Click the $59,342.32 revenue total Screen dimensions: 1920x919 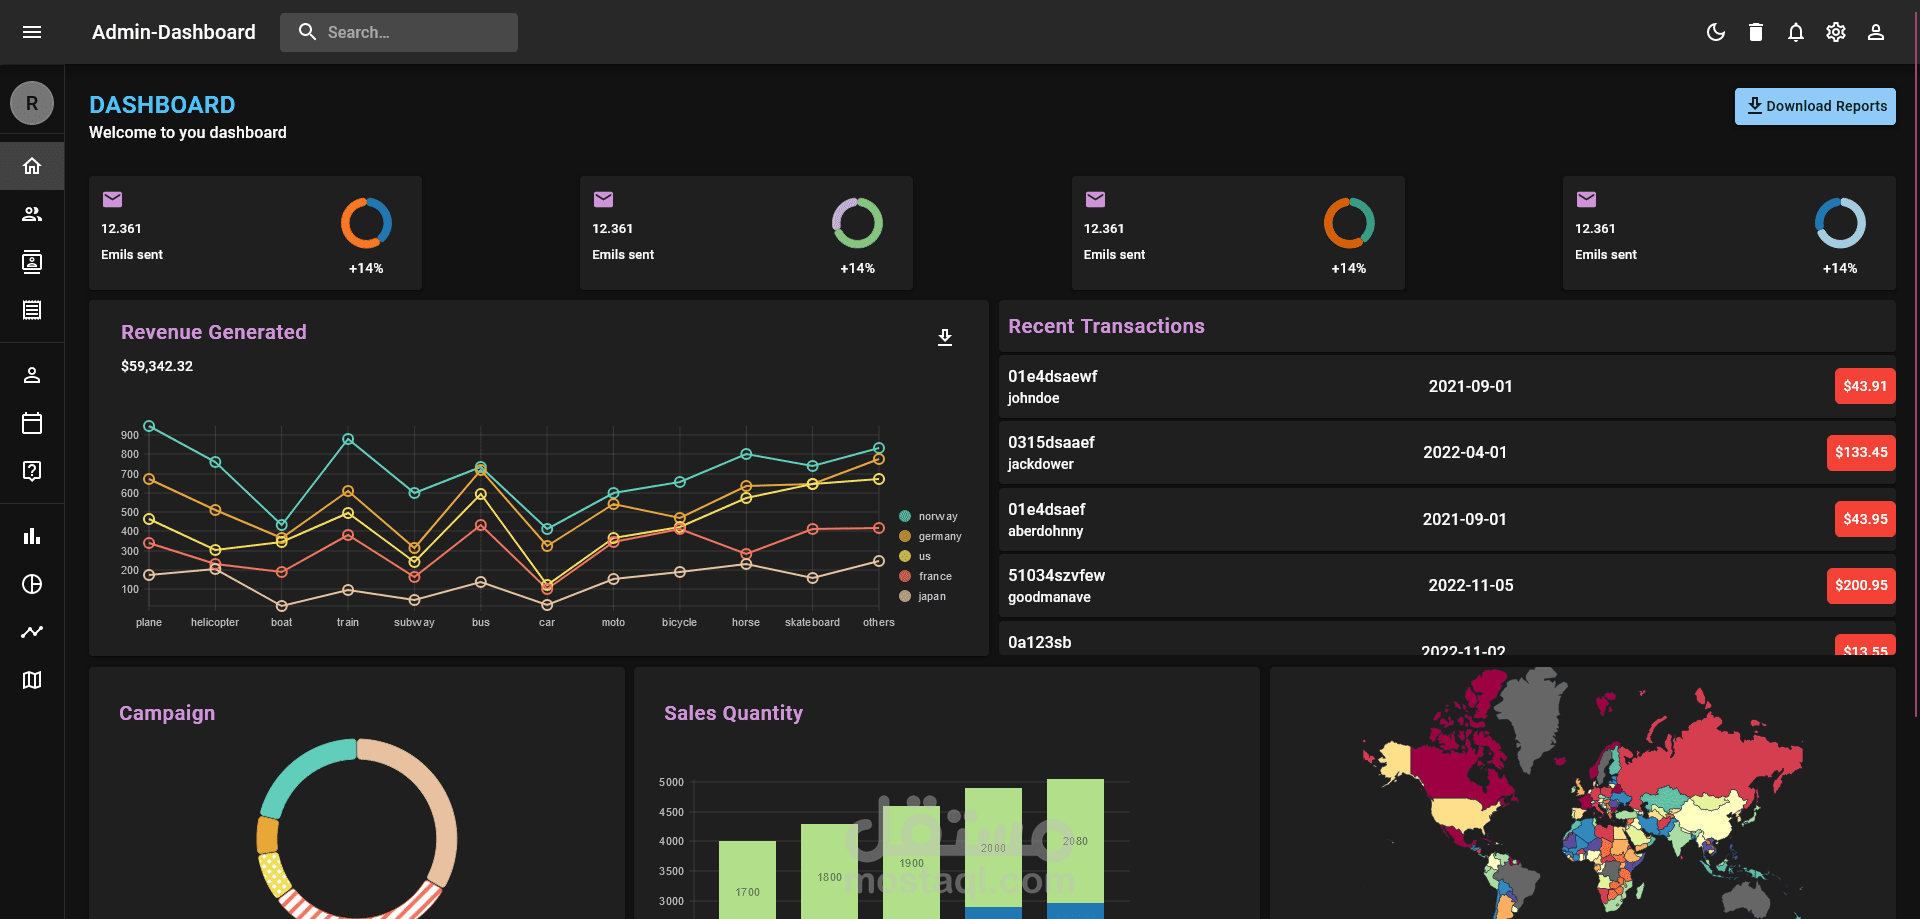point(157,366)
